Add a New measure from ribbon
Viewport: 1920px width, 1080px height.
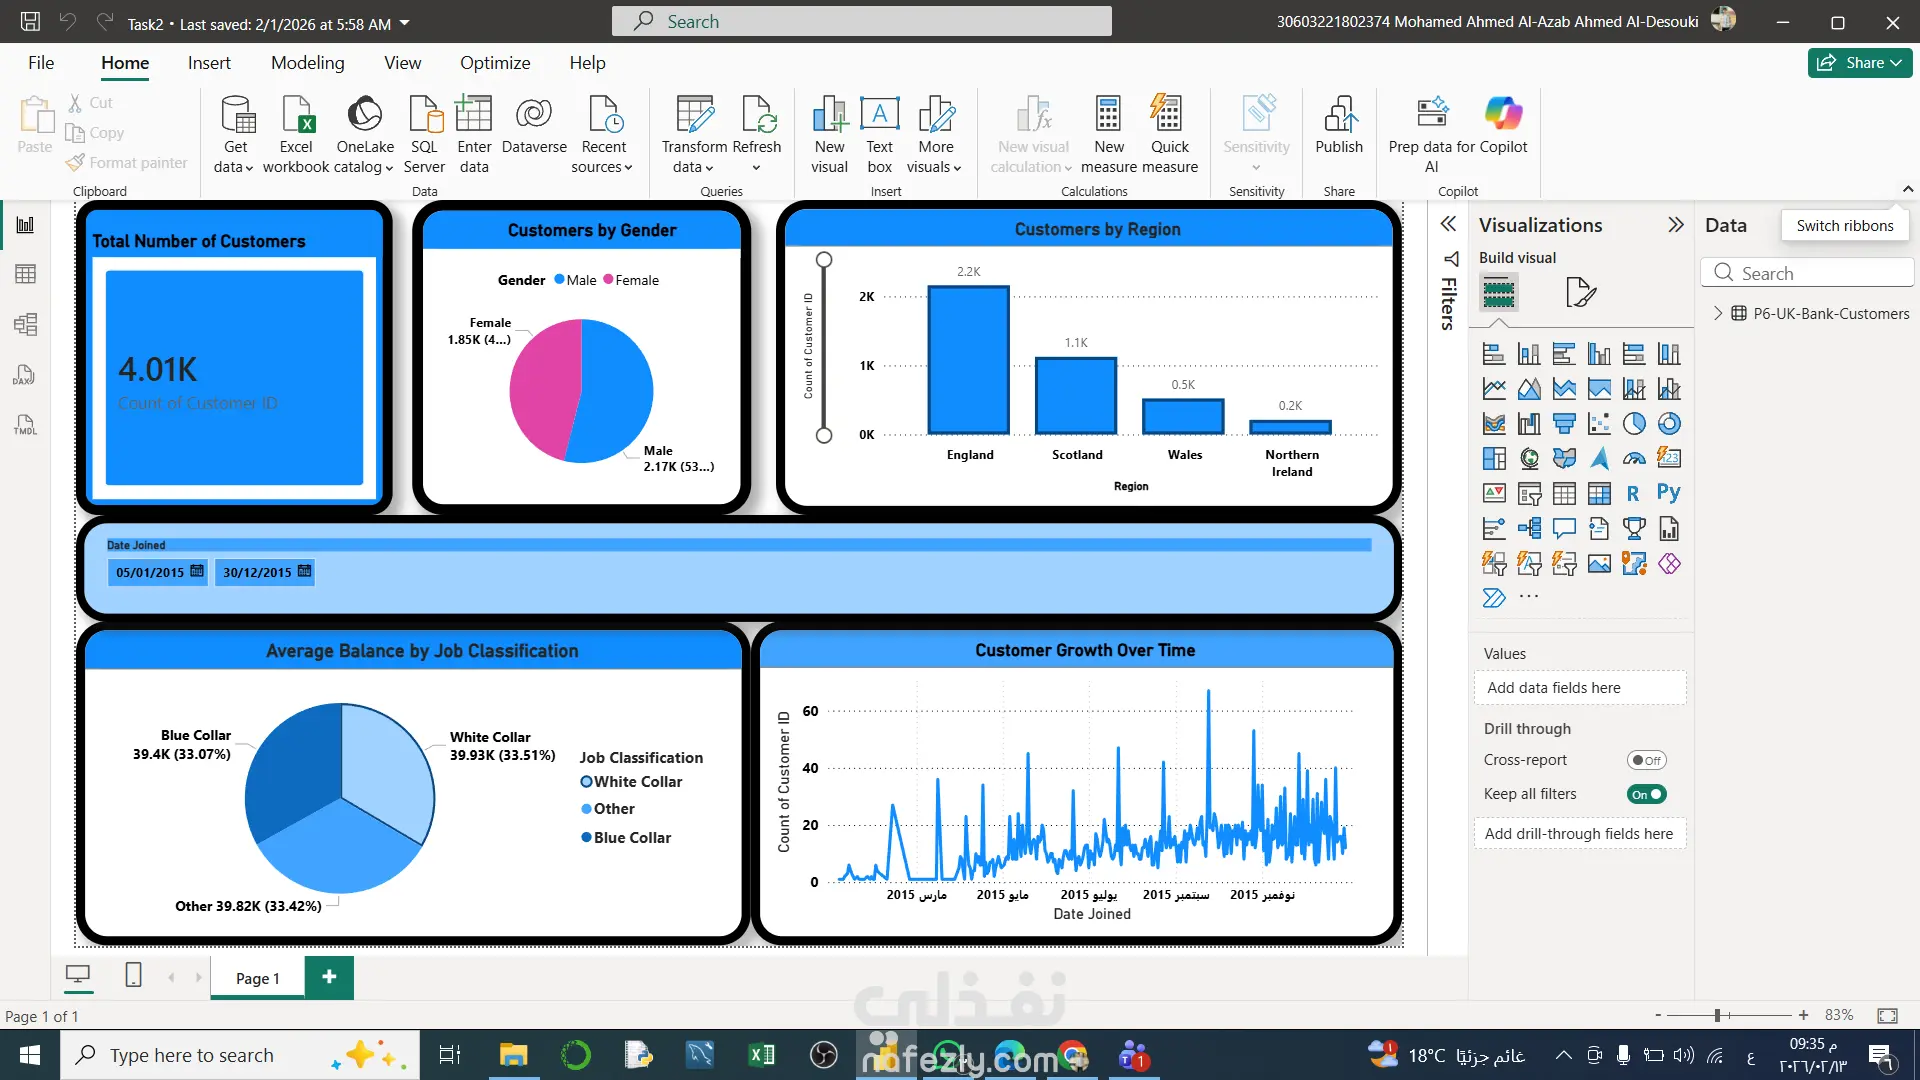[x=1108, y=115]
